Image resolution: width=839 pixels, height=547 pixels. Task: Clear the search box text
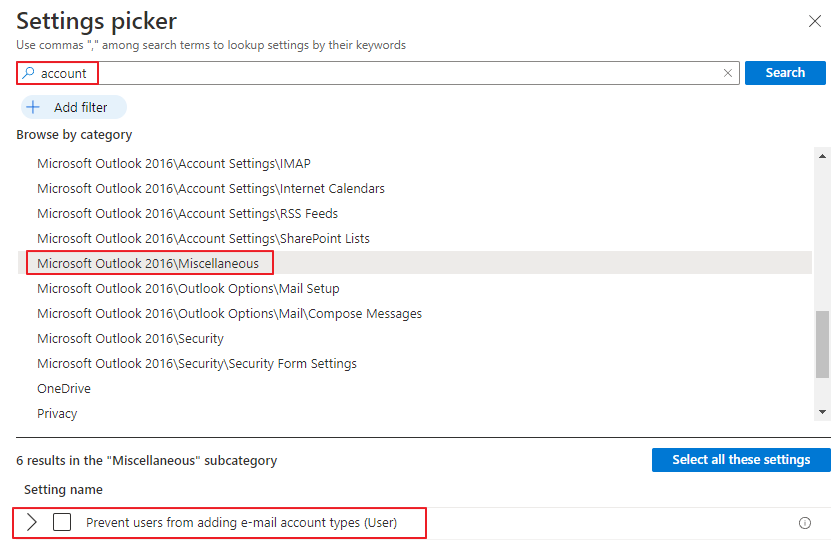tap(727, 73)
